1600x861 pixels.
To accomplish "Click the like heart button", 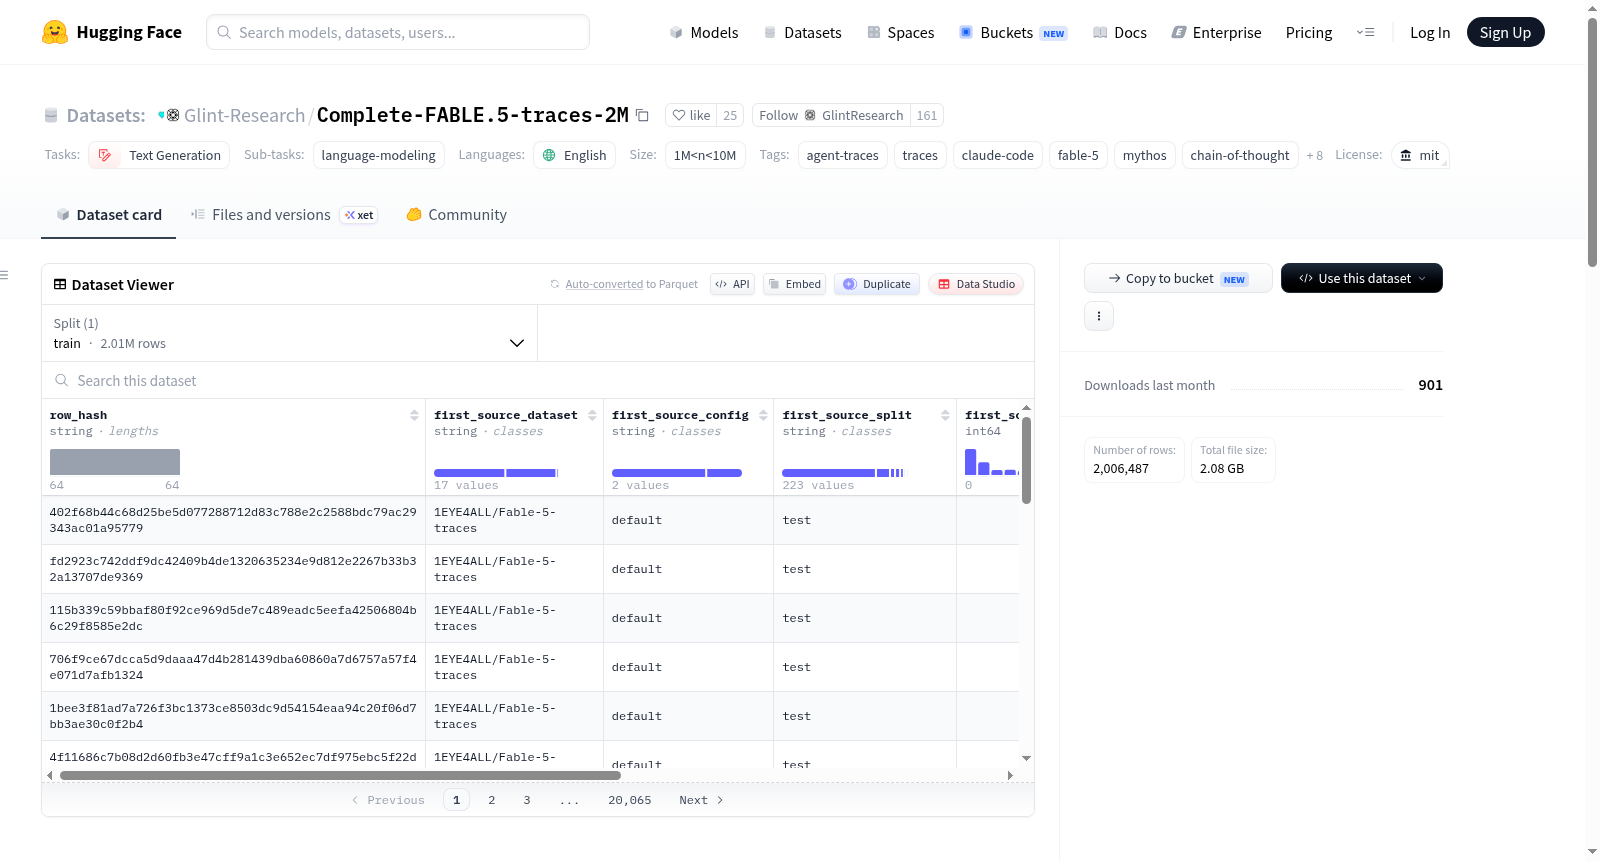I will [691, 115].
